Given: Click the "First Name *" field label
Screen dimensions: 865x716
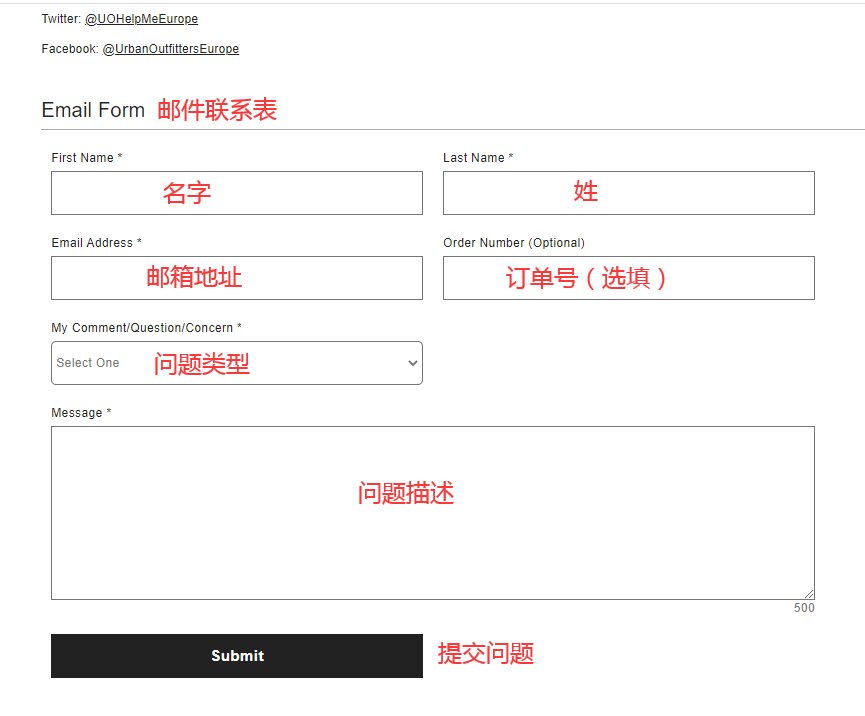Looking at the screenshot, I should click(87, 158).
